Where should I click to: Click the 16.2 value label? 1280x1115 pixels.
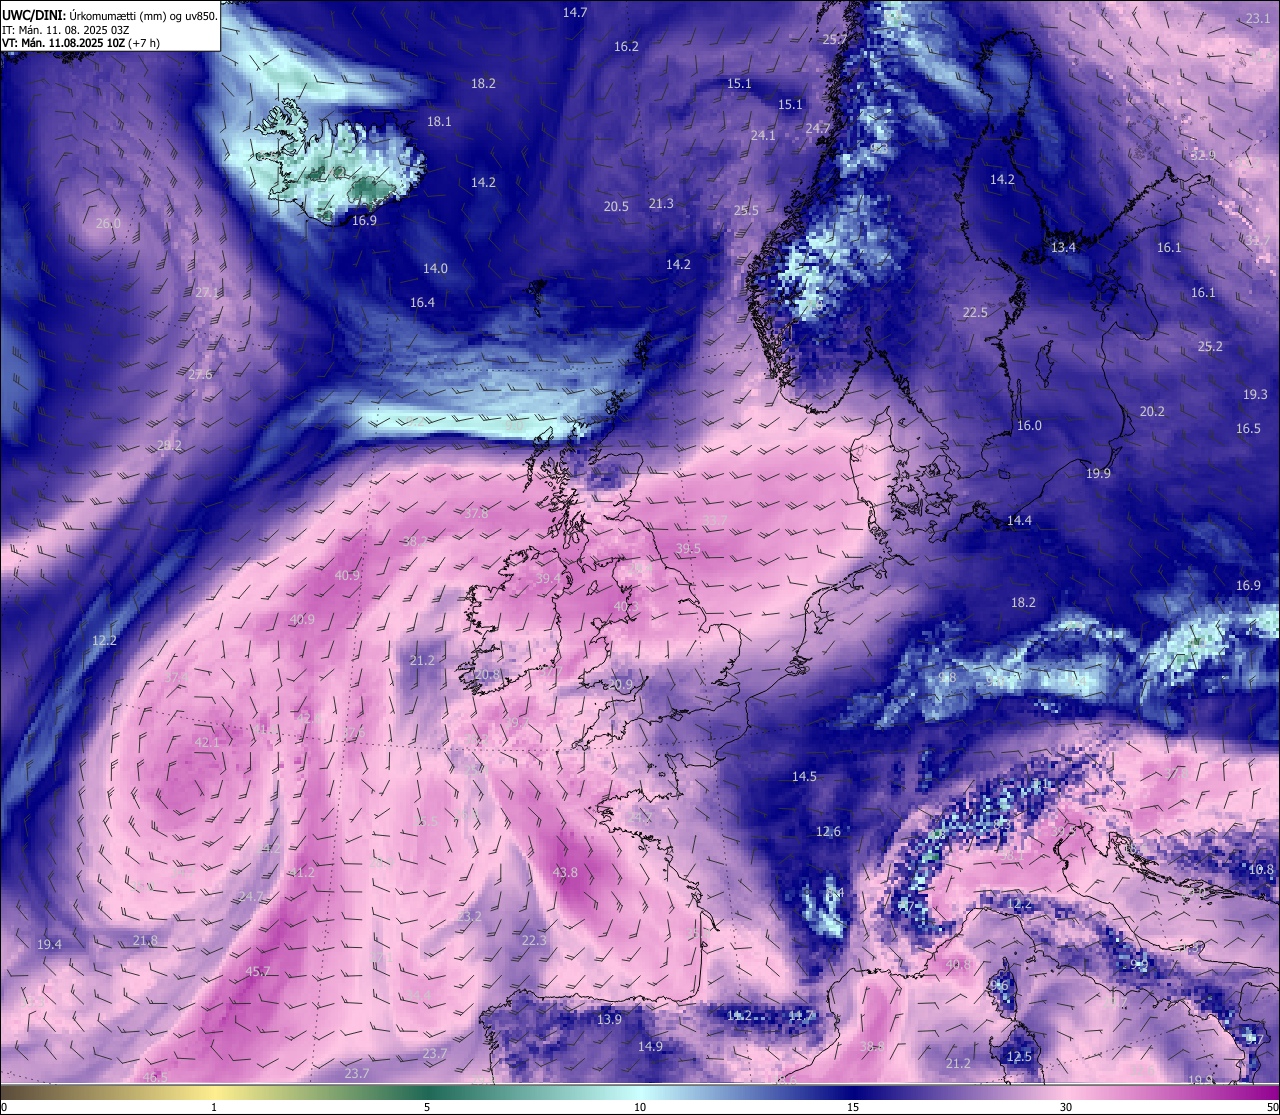626,46
